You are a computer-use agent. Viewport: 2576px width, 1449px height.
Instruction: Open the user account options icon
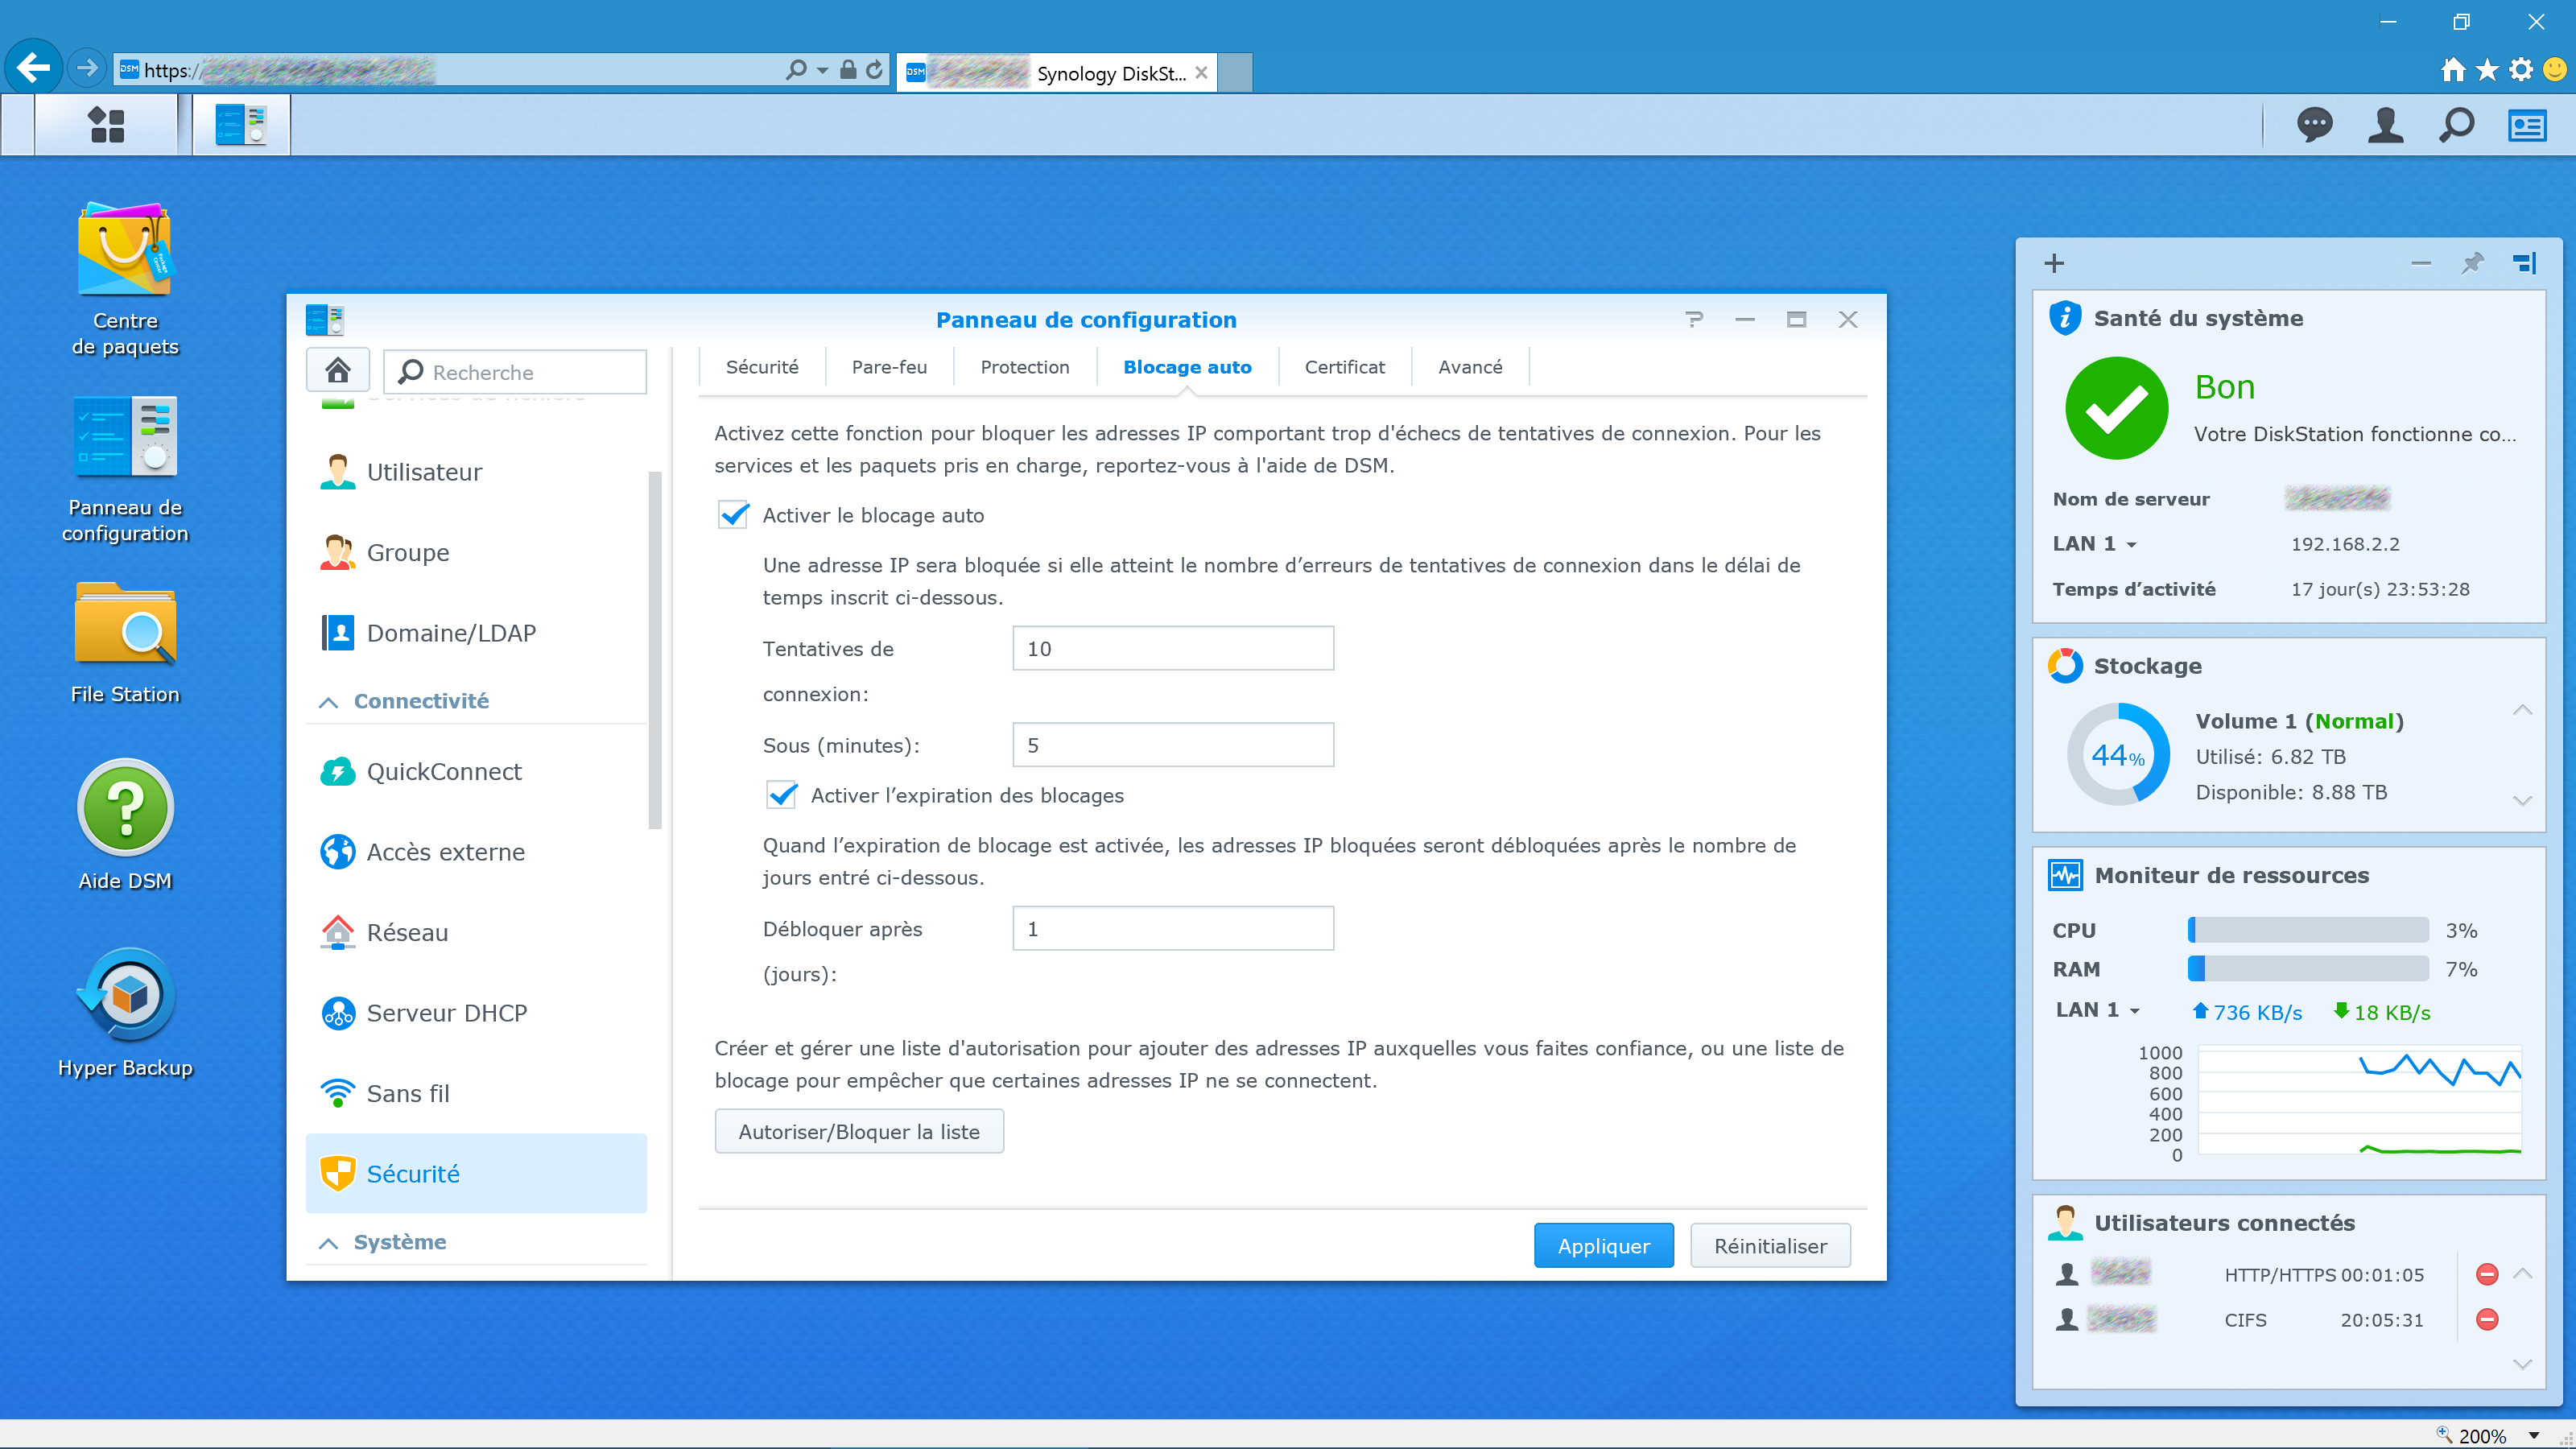pyautogui.click(x=2385, y=125)
